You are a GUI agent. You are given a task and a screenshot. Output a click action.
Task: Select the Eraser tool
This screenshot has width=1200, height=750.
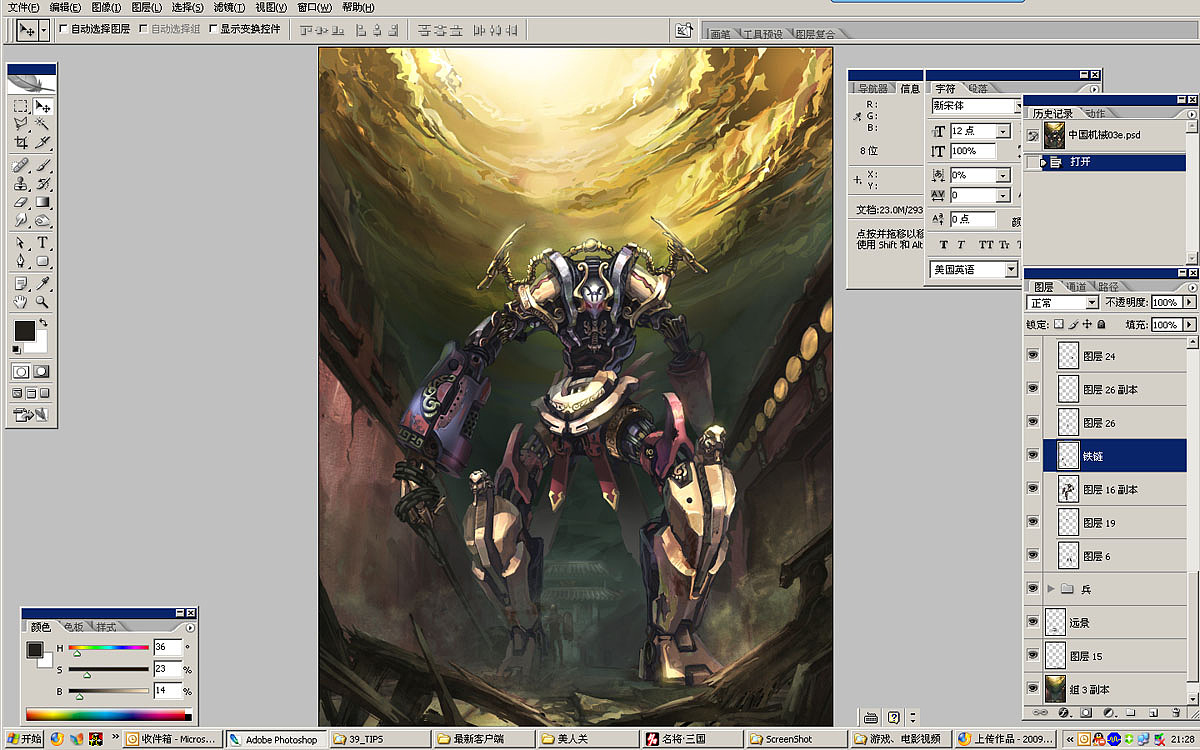tap(20, 203)
